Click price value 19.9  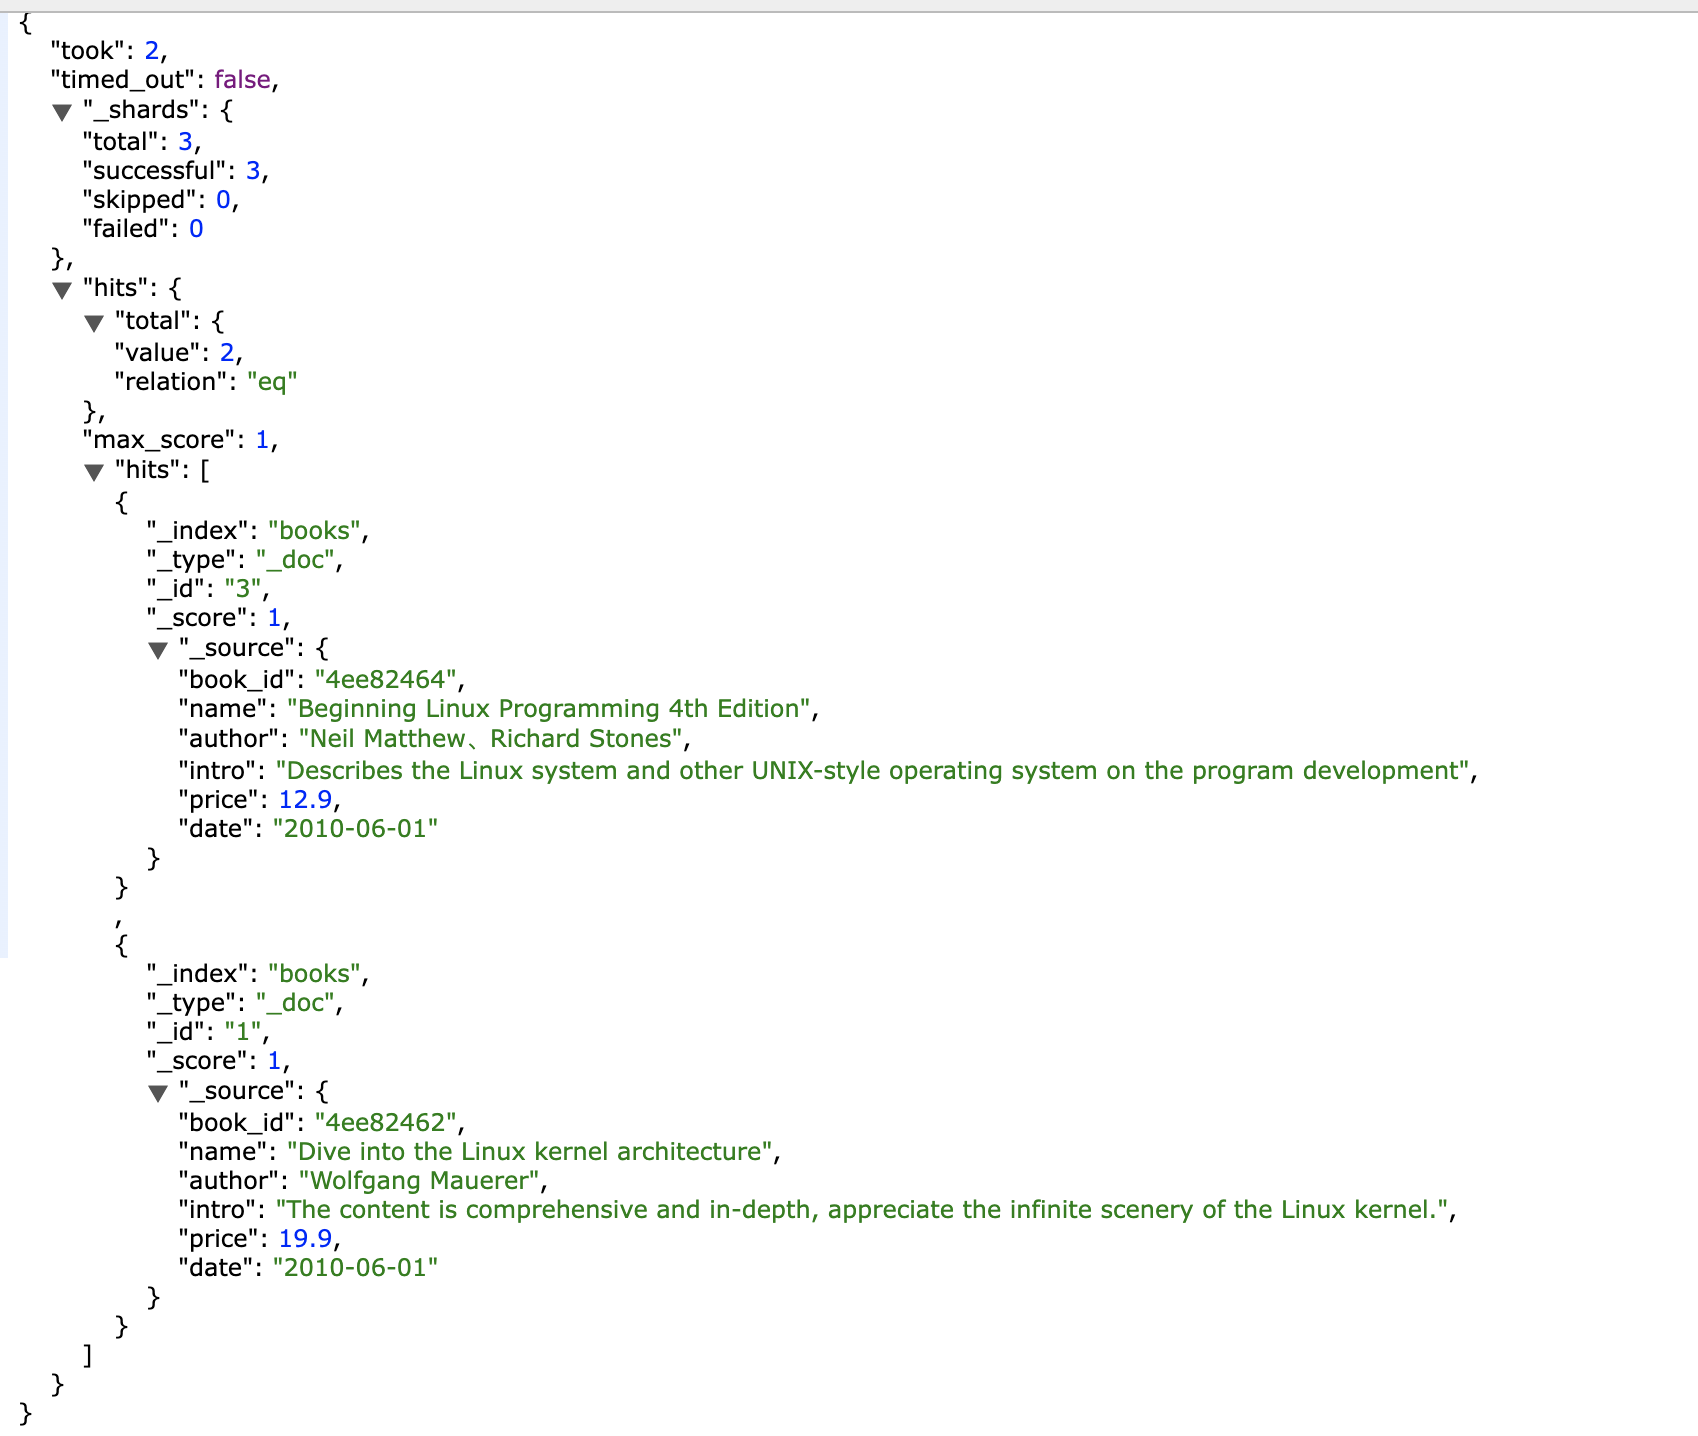pyautogui.click(x=306, y=1239)
